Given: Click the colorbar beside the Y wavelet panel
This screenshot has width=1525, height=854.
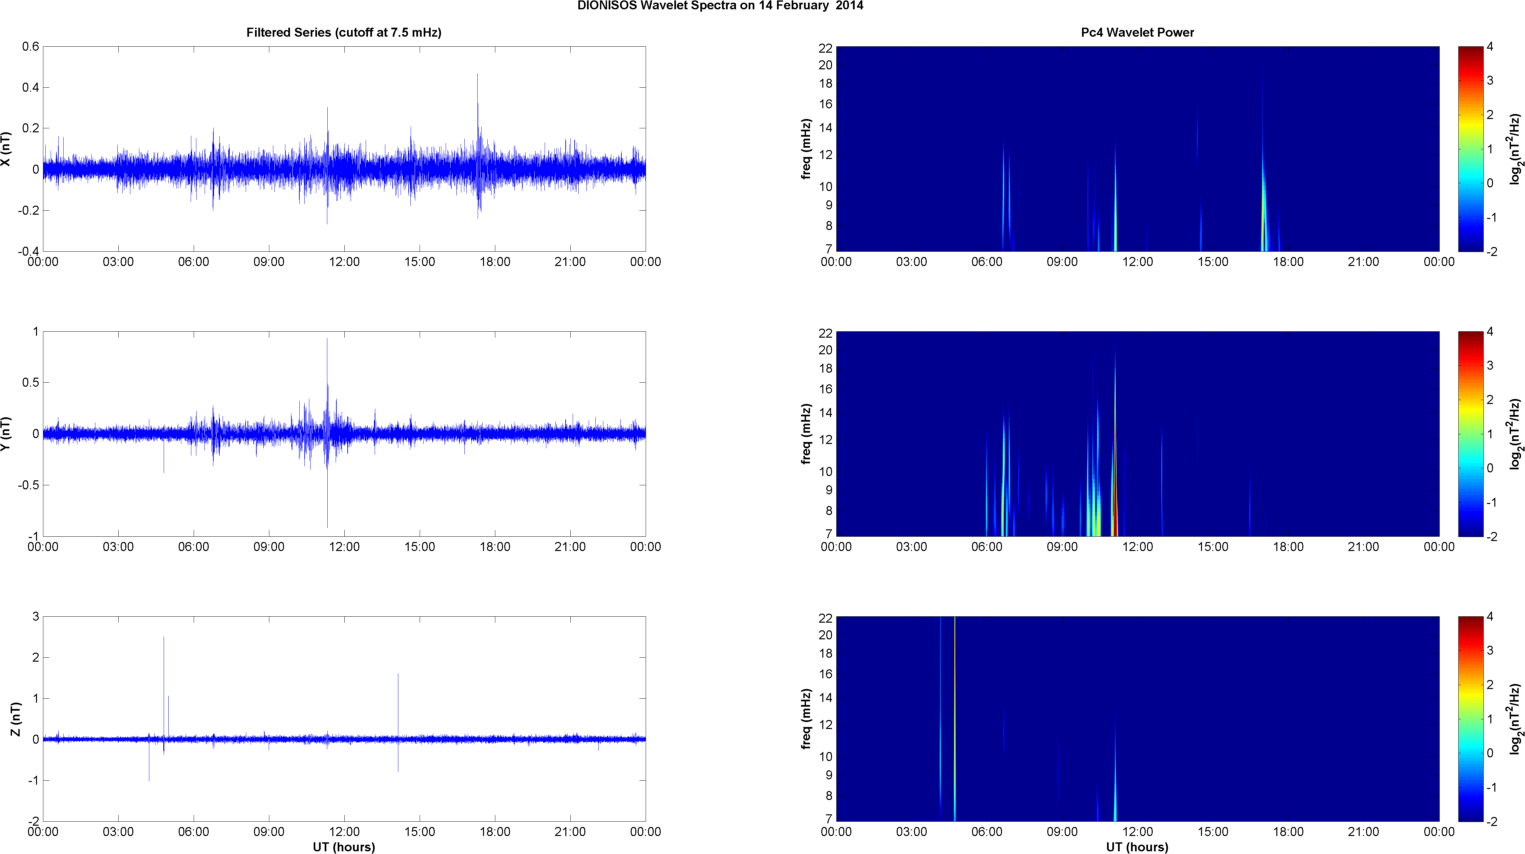Looking at the screenshot, I should tap(1470, 434).
